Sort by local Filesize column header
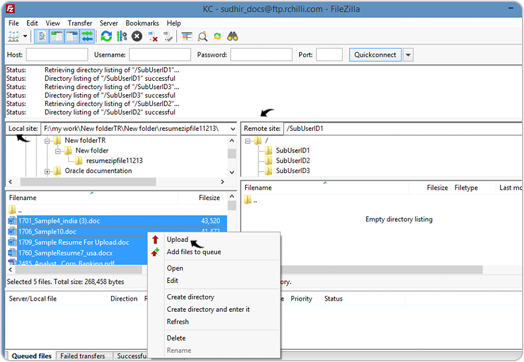This screenshot has width=524, height=362. tap(203, 198)
